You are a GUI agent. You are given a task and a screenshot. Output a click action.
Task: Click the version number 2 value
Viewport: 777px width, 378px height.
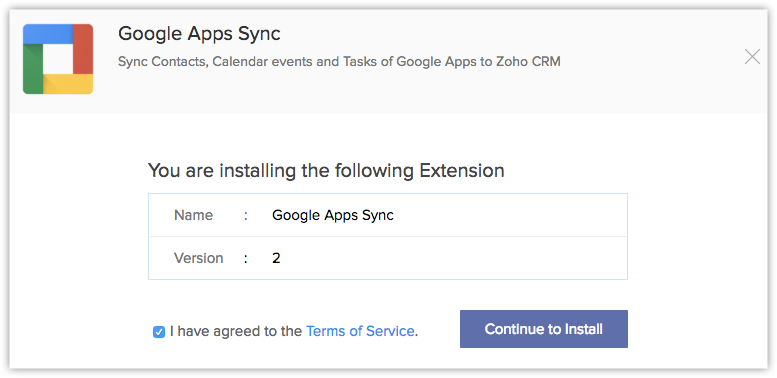point(276,258)
